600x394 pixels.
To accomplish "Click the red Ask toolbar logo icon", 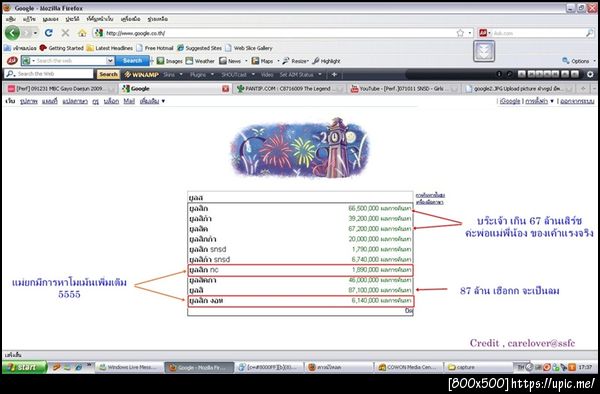I will tap(12, 60).
